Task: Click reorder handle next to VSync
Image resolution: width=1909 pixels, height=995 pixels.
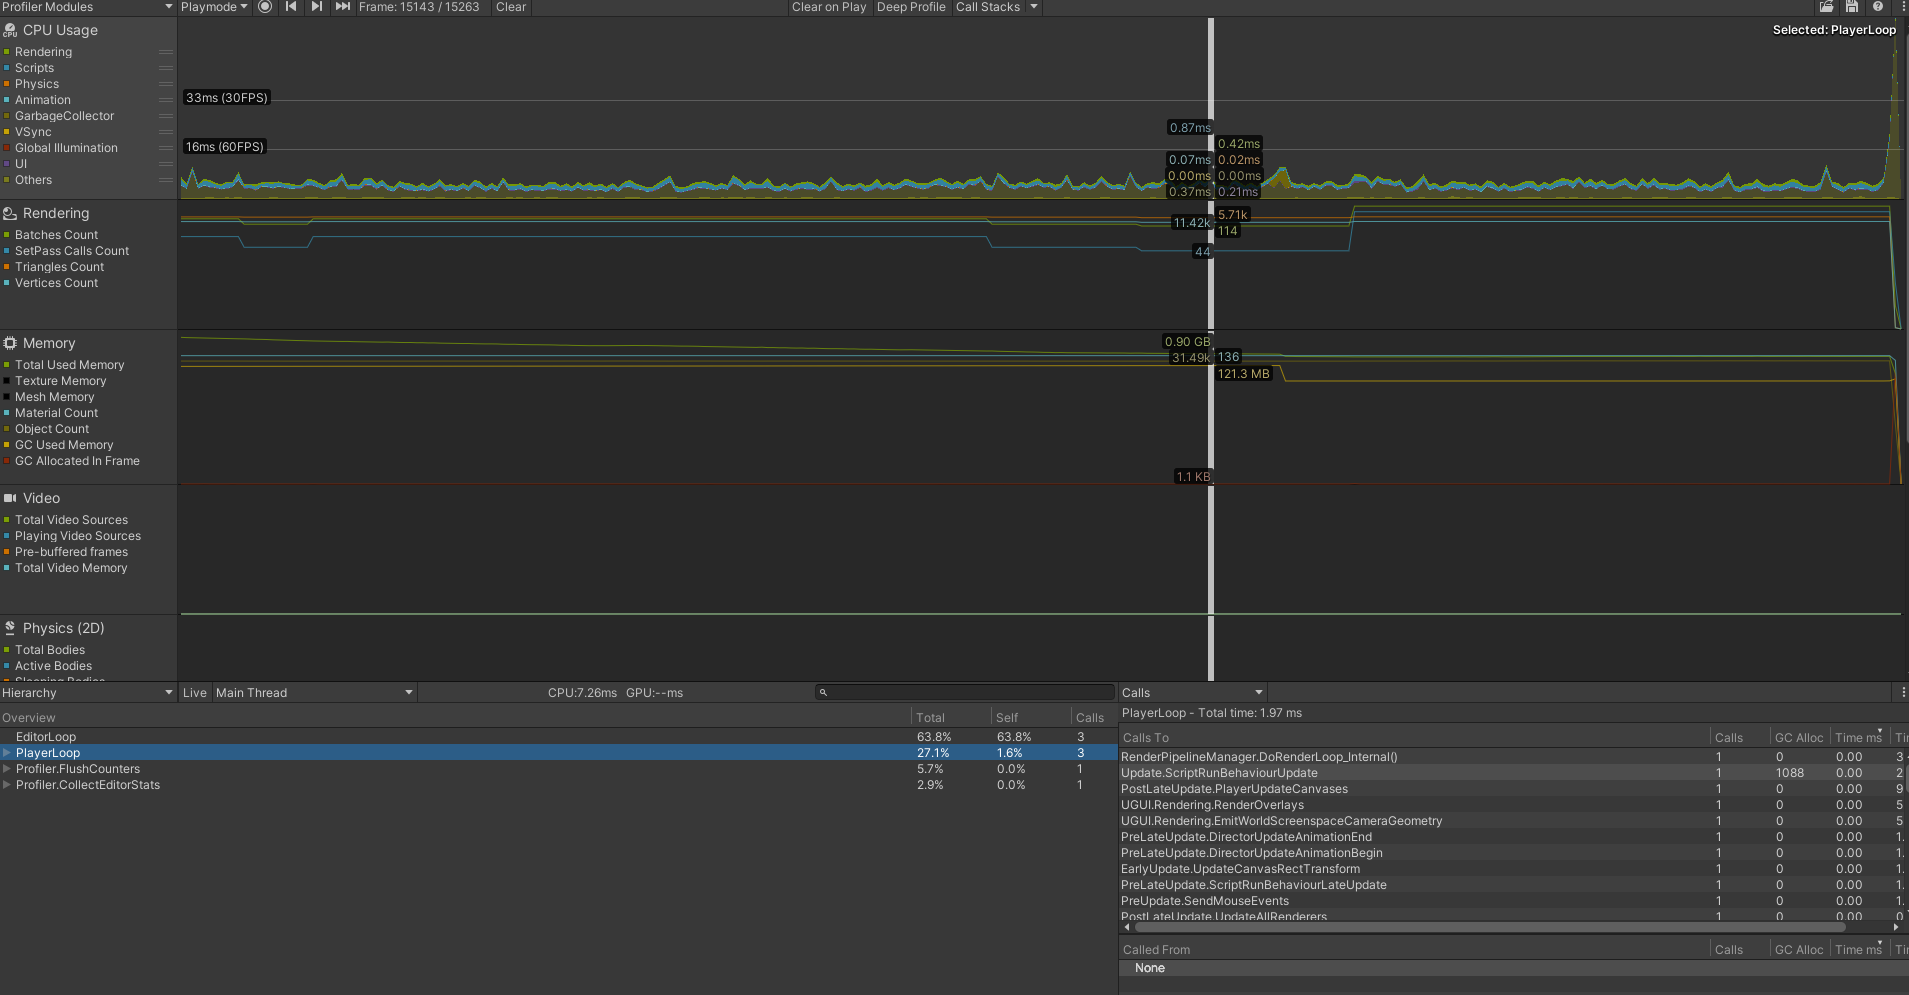Action: coord(166,132)
